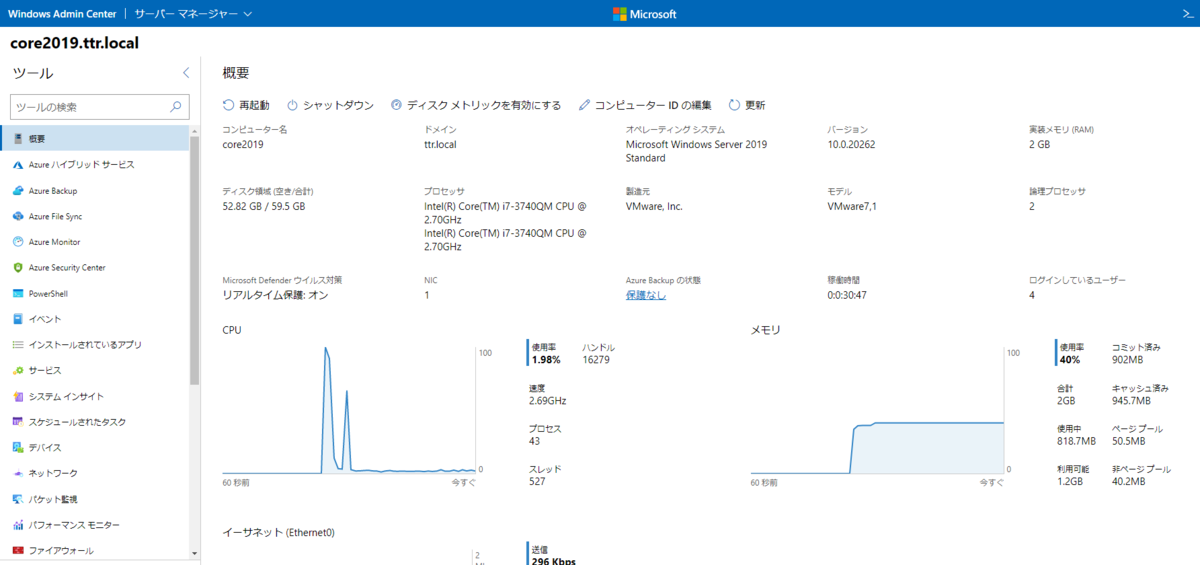Click the 概要 overview icon in the sidebar

coord(18,138)
